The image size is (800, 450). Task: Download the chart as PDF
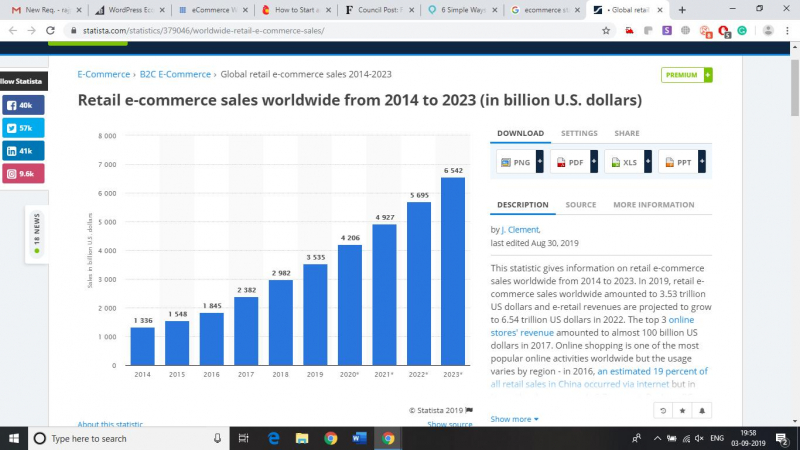[x=570, y=162]
